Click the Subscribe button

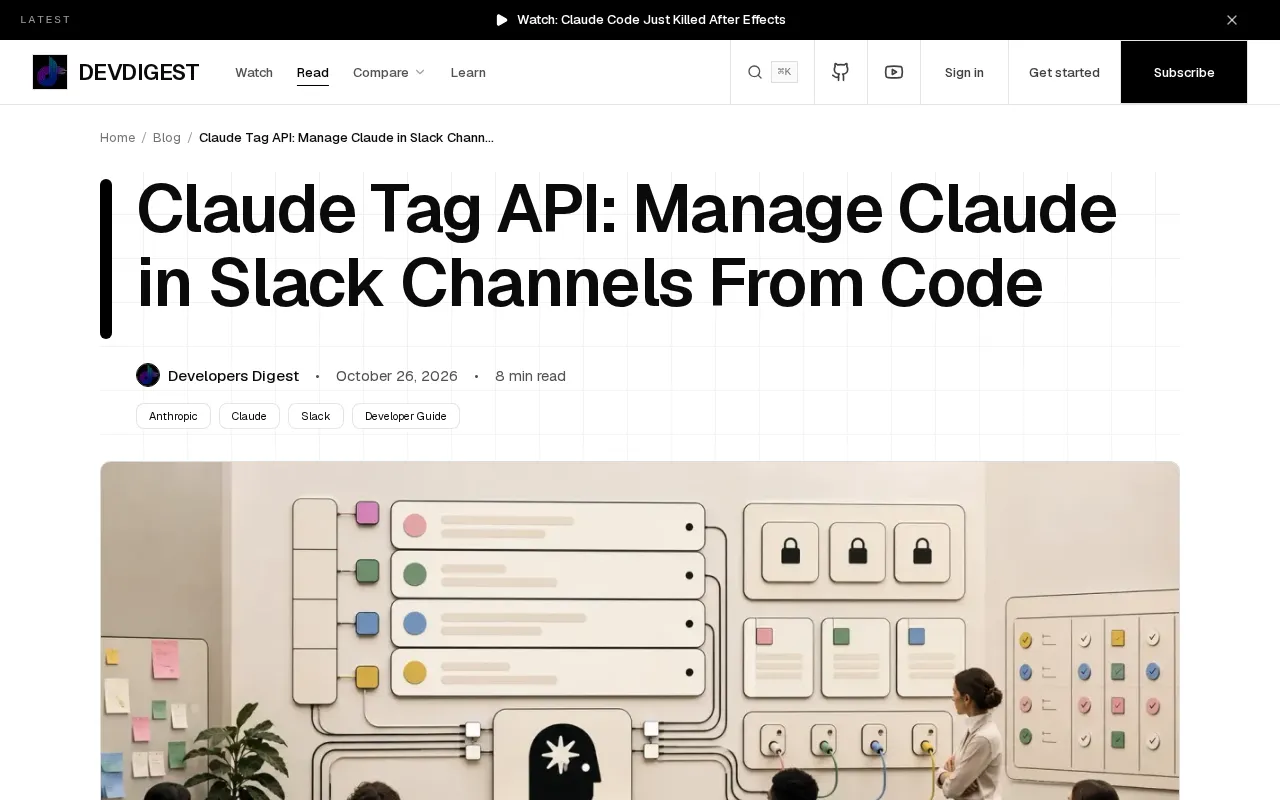[1184, 72]
